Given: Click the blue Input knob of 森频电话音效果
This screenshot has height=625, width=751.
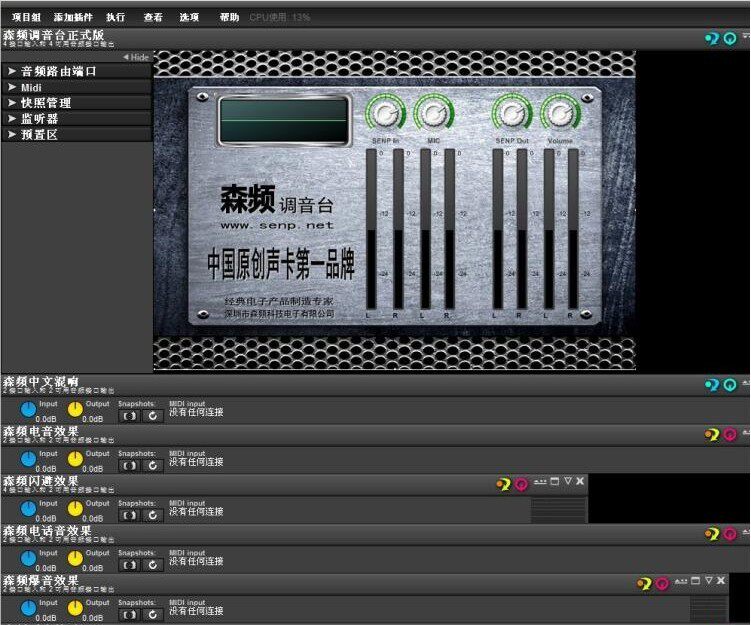Looking at the screenshot, I should [x=28, y=558].
